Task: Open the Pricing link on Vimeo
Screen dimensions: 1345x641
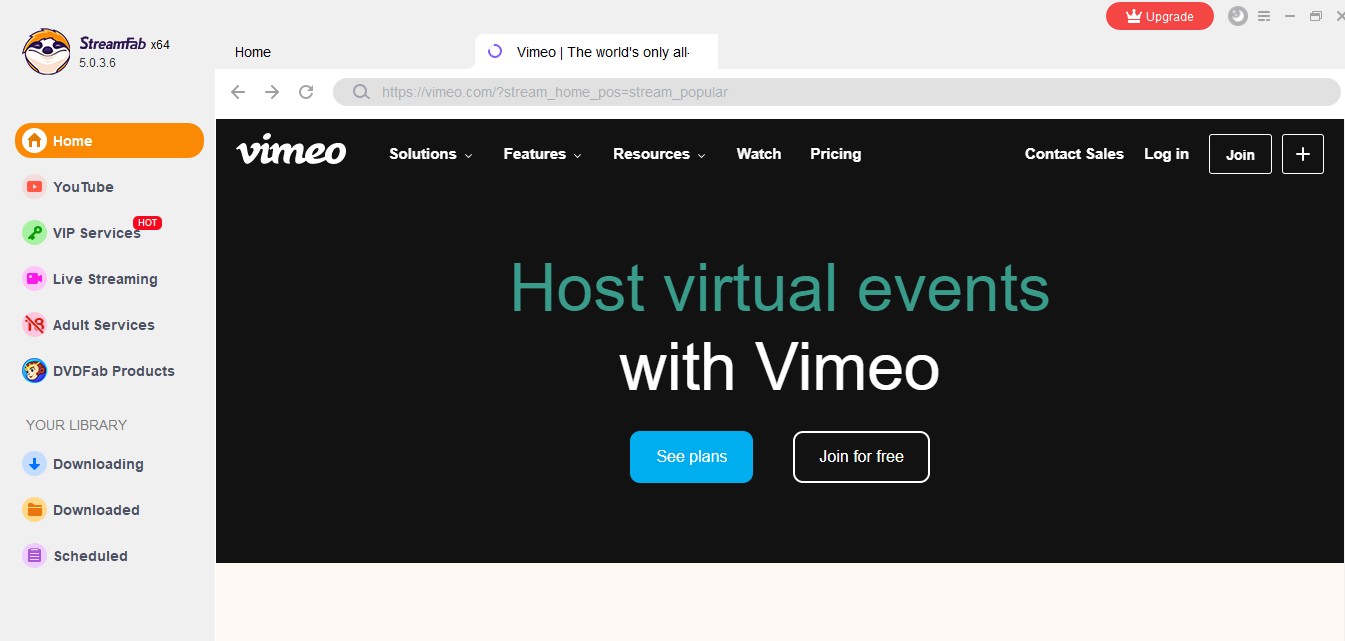Action: (836, 154)
